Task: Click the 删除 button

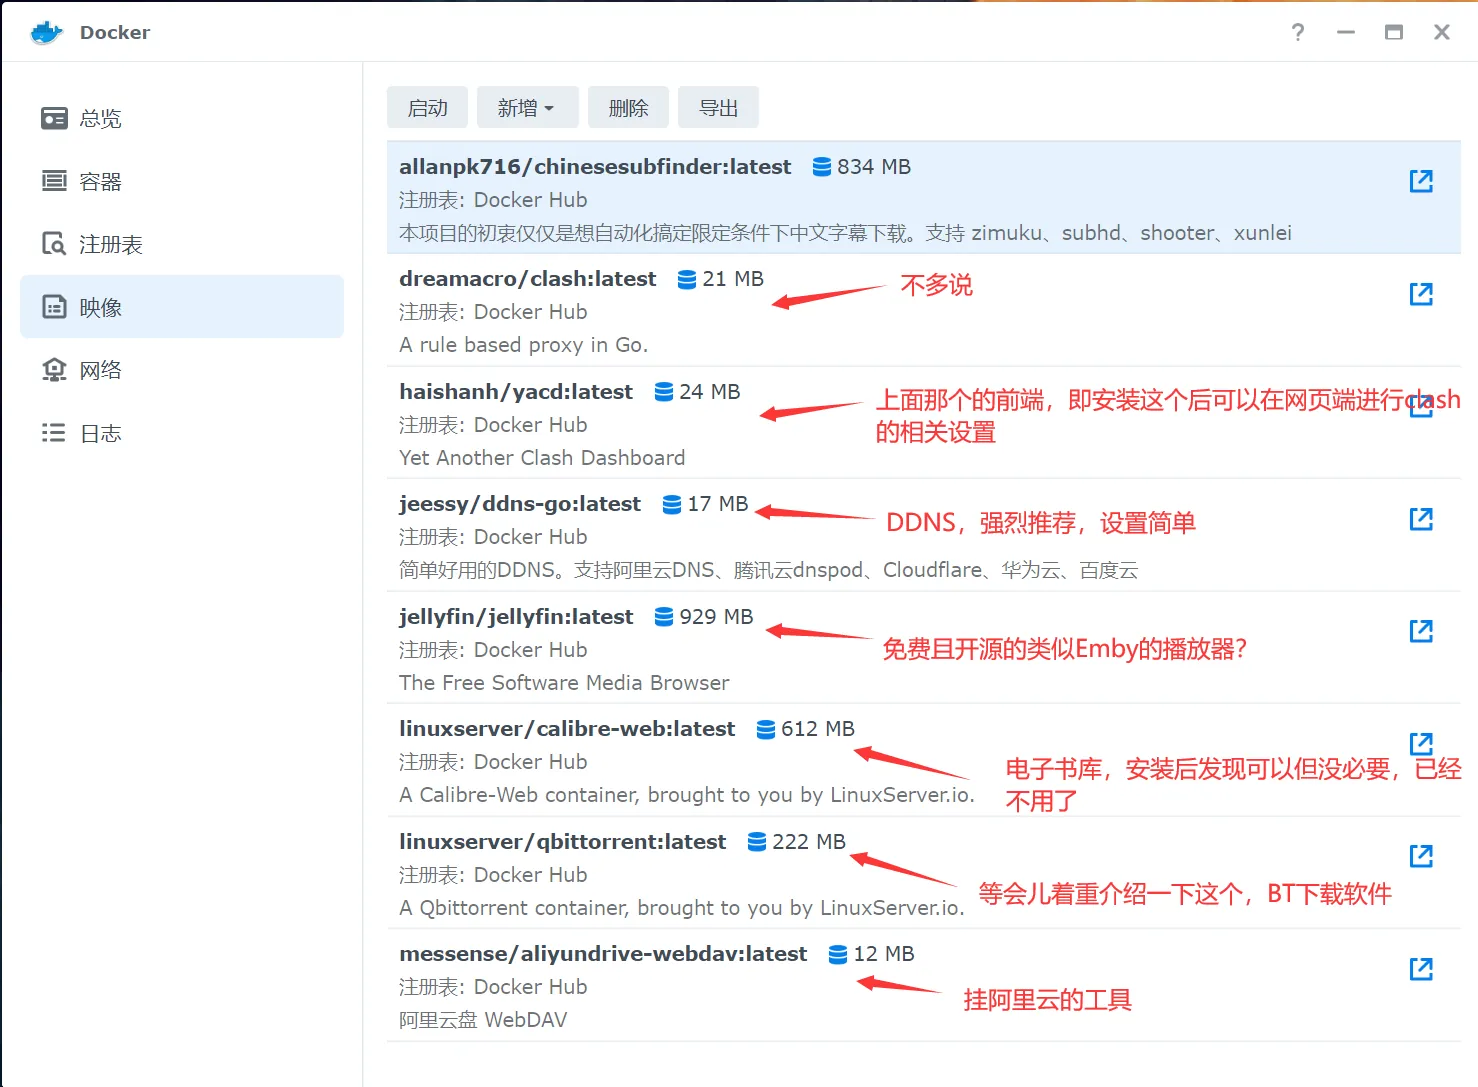Action: pos(628,107)
